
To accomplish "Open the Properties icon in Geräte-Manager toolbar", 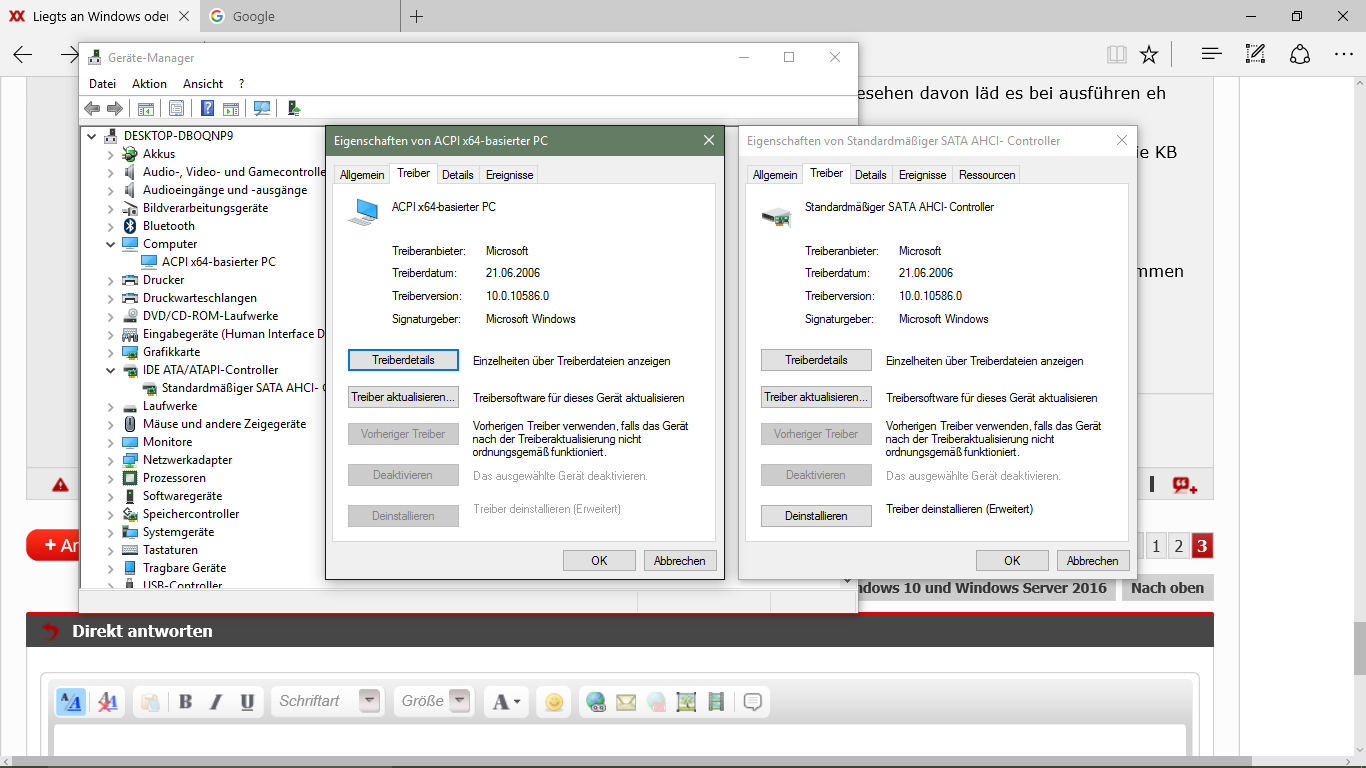I will point(176,108).
